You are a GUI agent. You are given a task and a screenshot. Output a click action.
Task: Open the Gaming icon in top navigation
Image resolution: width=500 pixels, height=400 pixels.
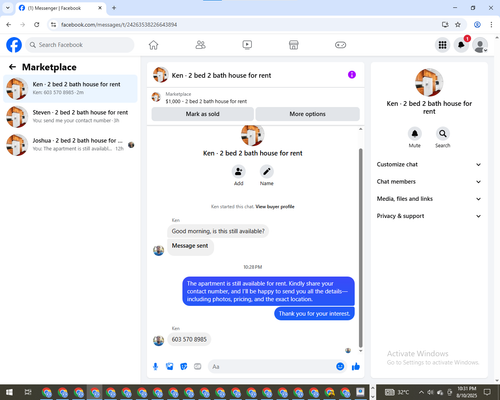pos(340,45)
